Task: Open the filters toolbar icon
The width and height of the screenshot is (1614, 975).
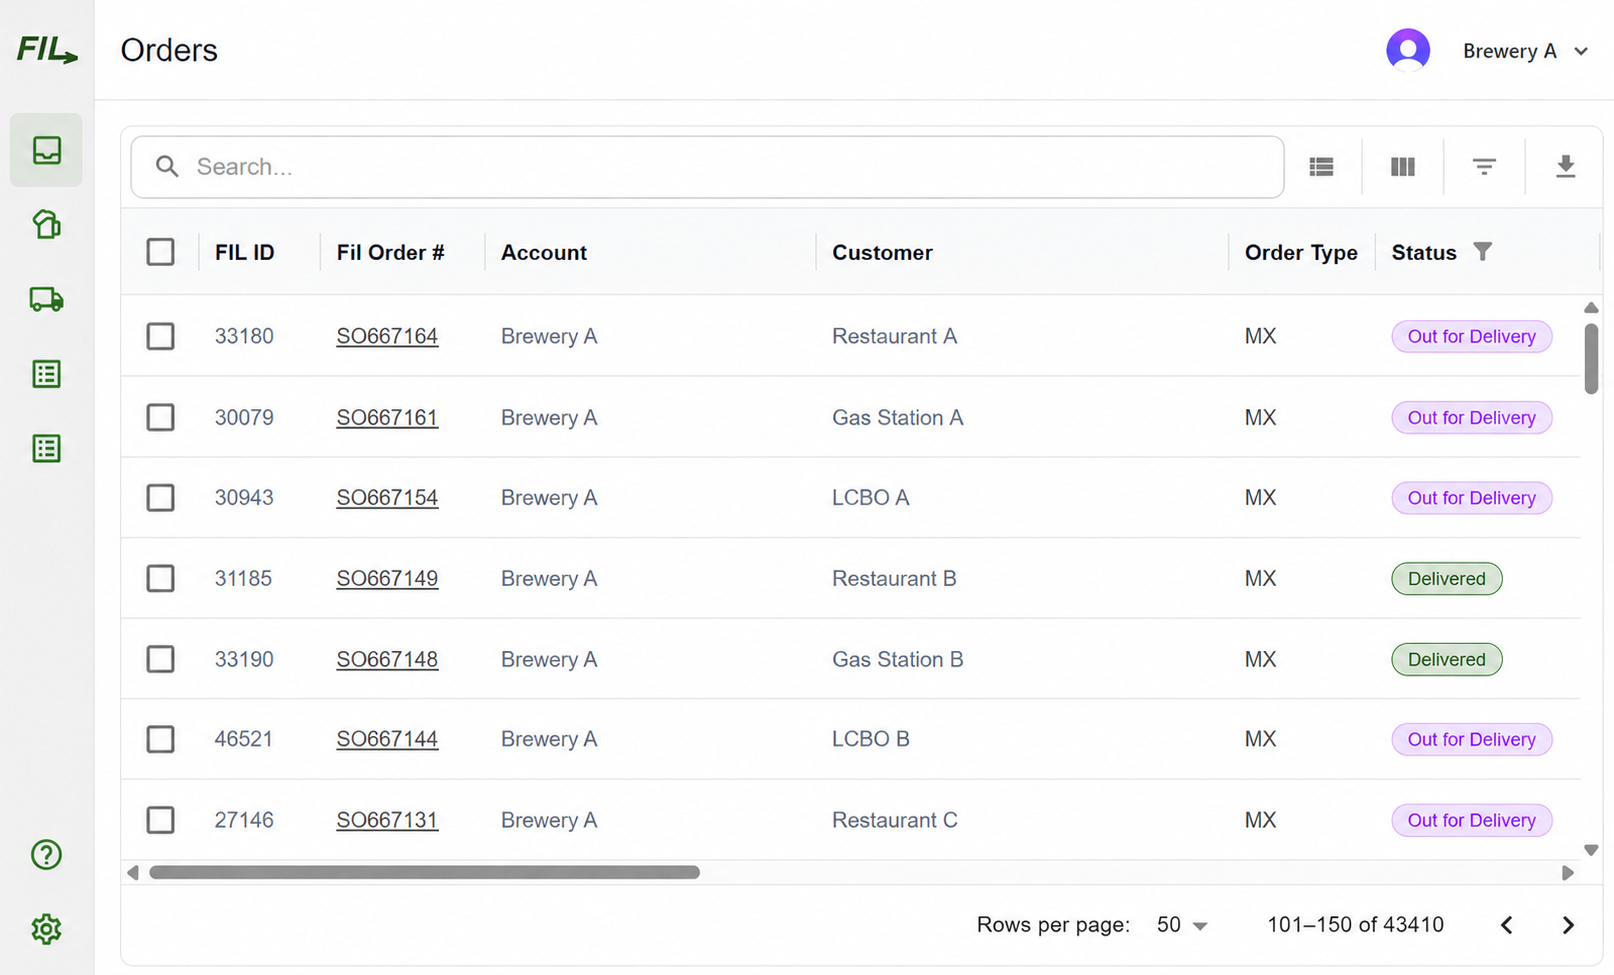Action: [1484, 167]
